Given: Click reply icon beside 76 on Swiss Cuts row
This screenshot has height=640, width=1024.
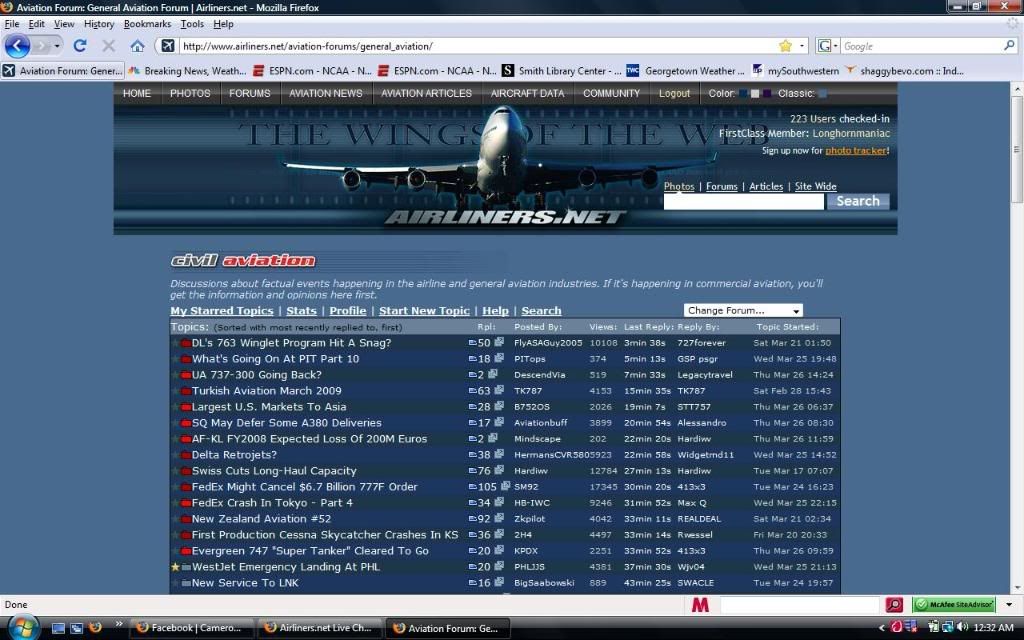Looking at the screenshot, I should (472, 470).
